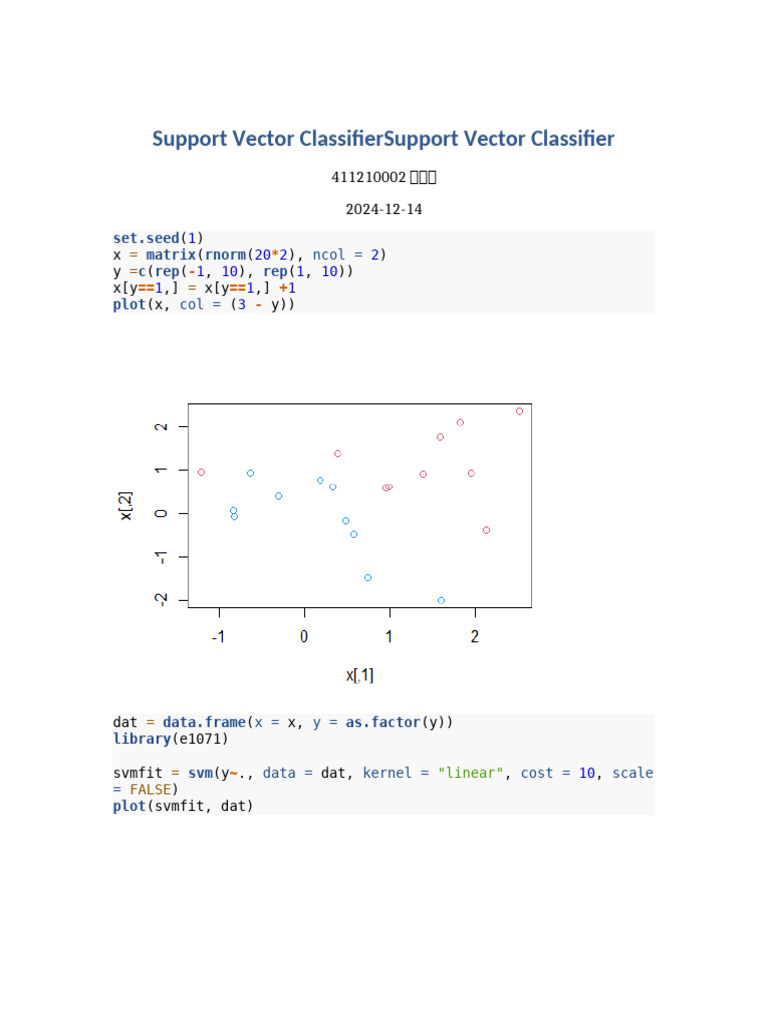
Task: Click the x[,1] horizontal axis label
Action: click(x=360, y=675)
